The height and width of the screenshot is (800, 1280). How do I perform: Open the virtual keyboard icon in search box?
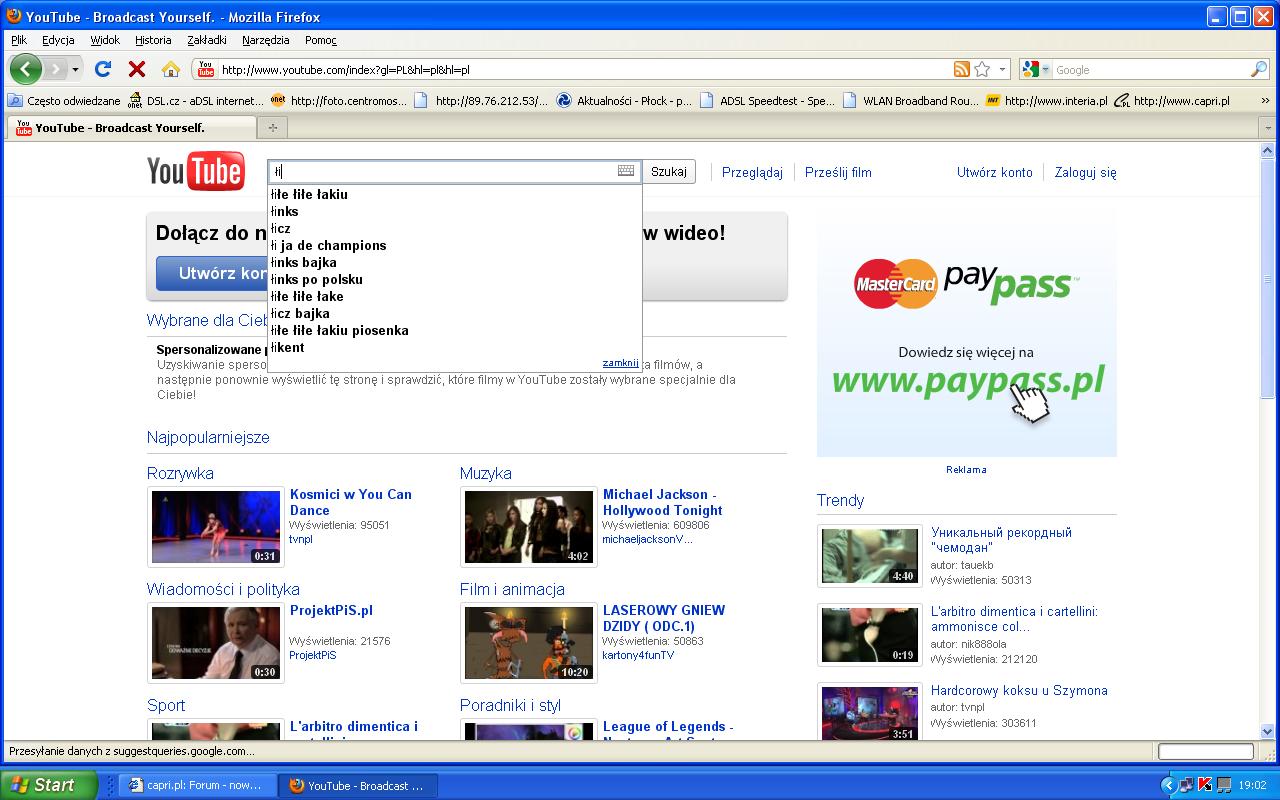[626, 171]
